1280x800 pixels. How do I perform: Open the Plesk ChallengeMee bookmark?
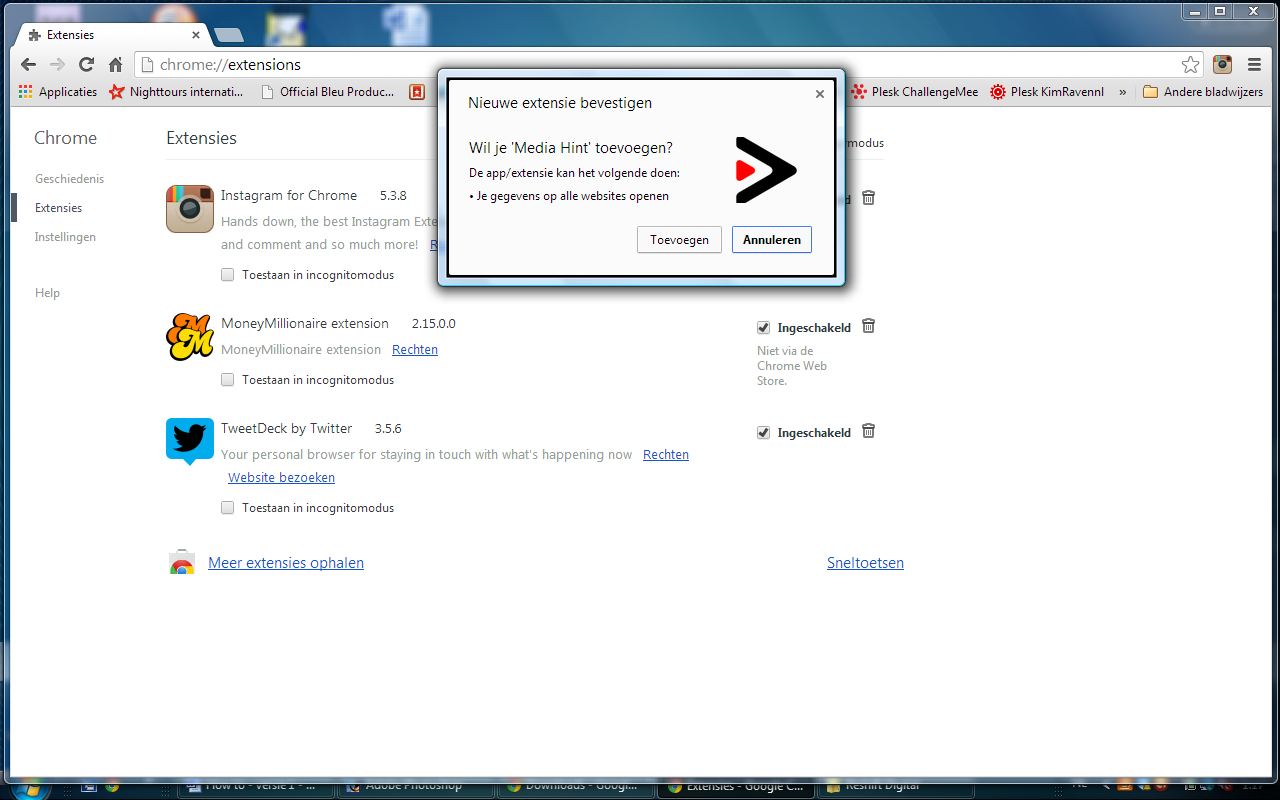point(914,92)
